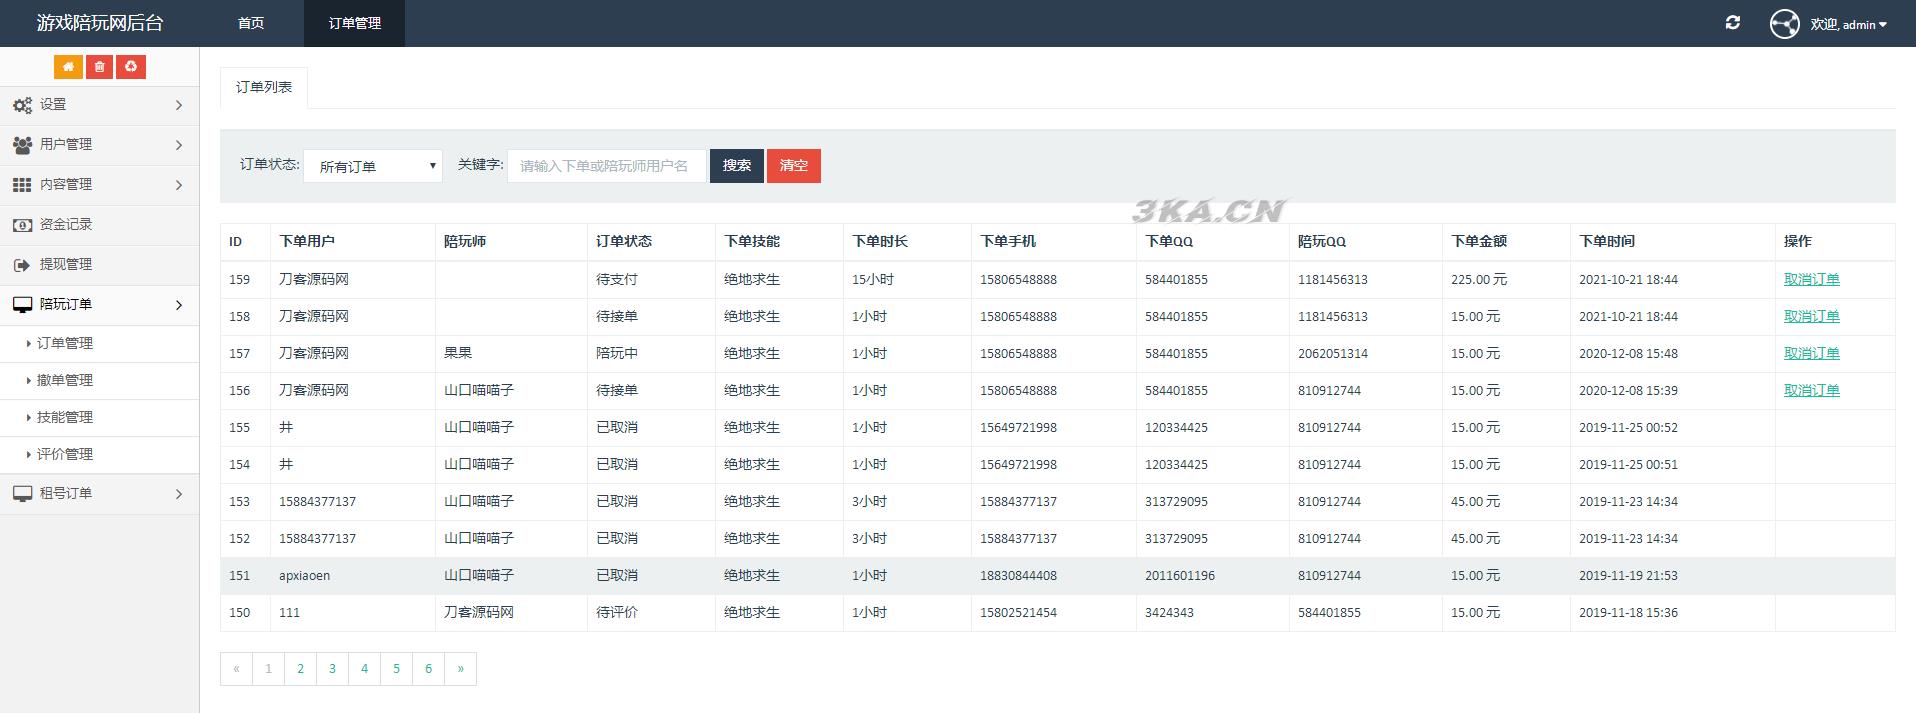Select the 订单列表 tab

point(264,87)
